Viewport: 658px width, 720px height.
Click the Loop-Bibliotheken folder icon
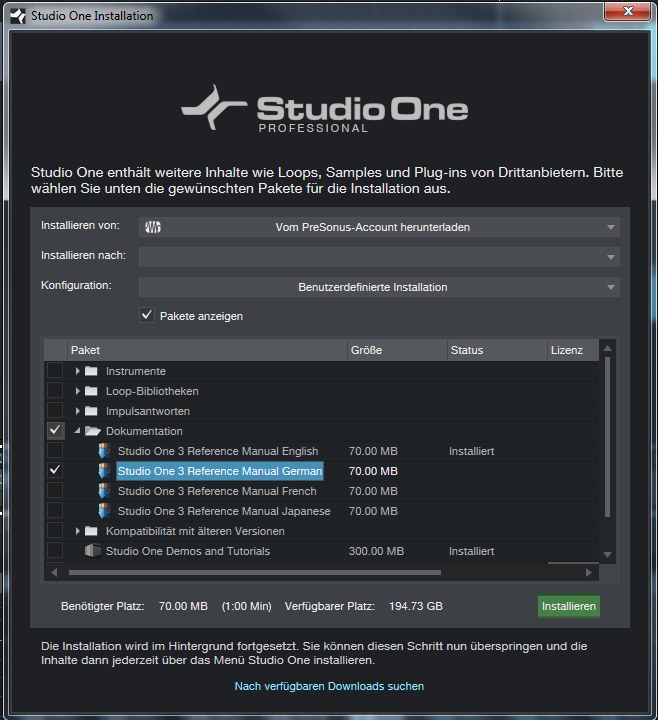91,391
